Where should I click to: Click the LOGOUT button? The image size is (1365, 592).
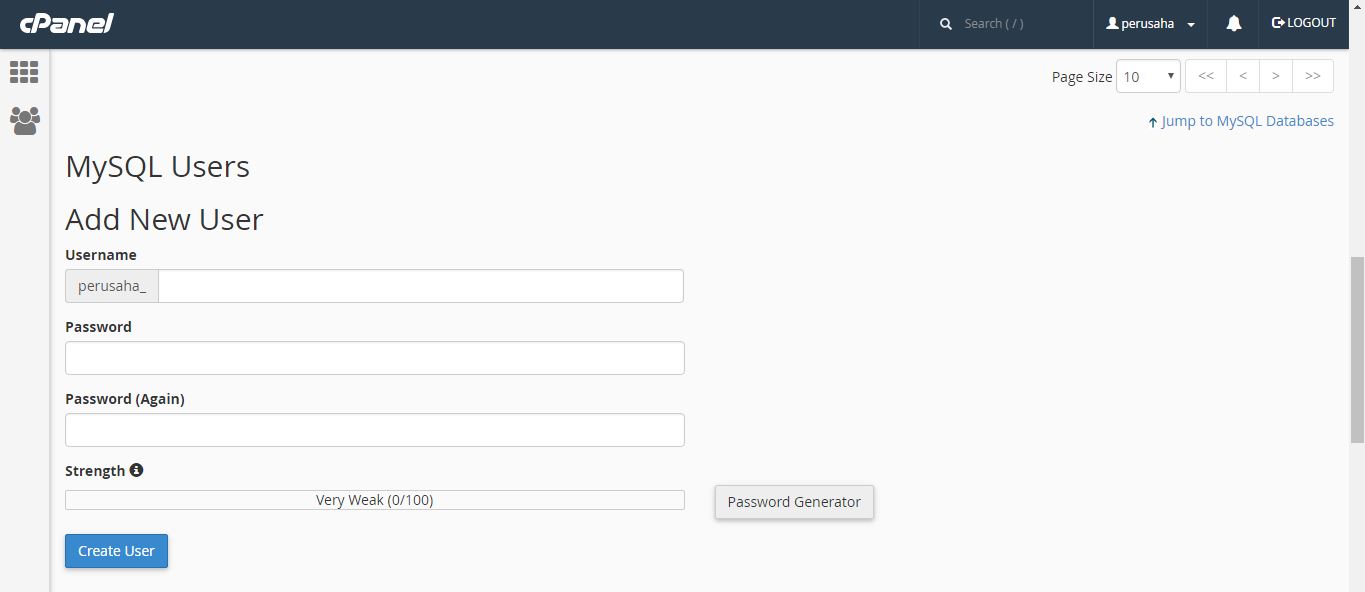pos(1303,23)
